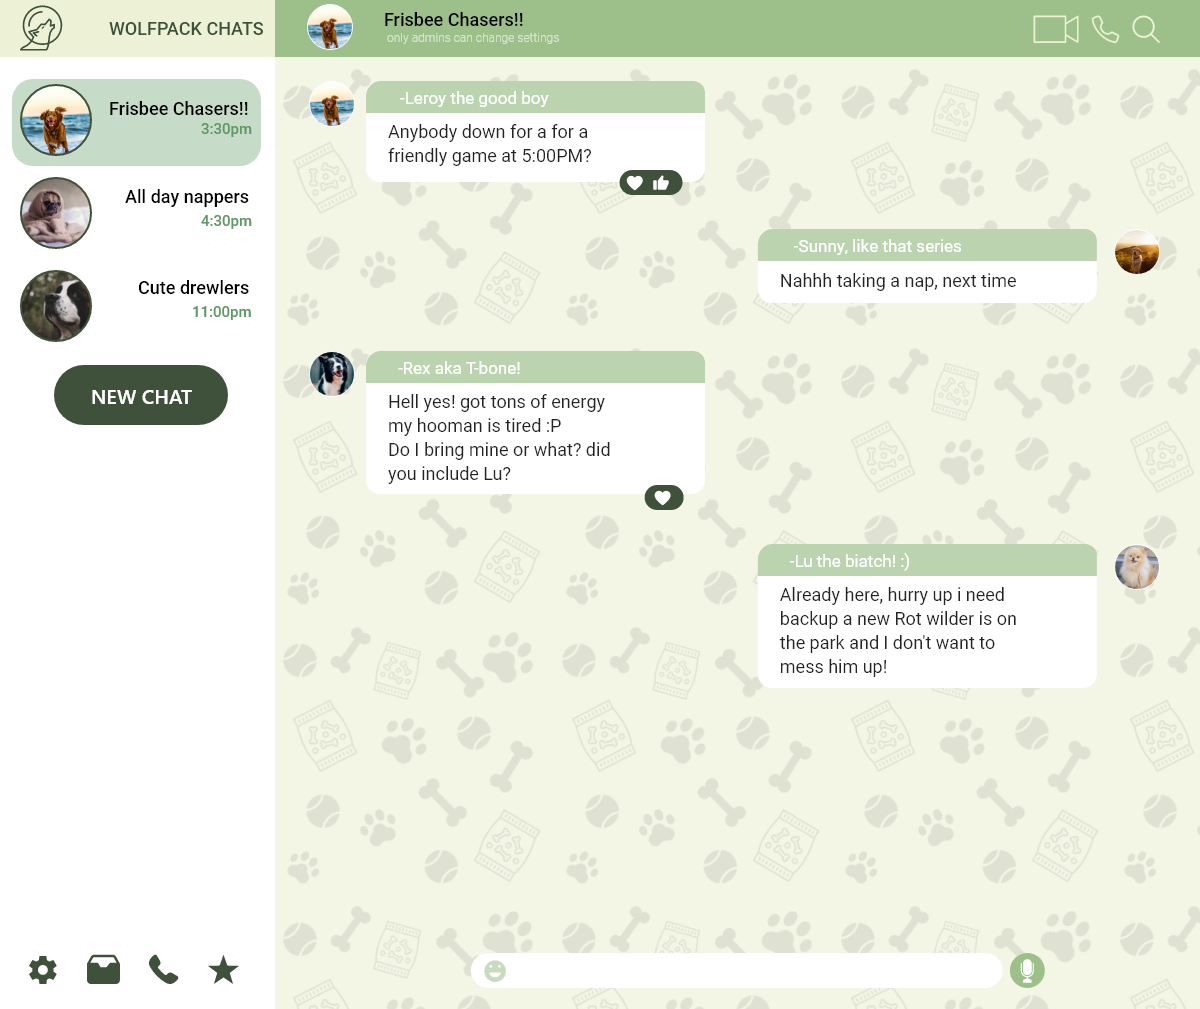
Task: Click the Frisbee Chasers!! header title
Action: point(454,19)
